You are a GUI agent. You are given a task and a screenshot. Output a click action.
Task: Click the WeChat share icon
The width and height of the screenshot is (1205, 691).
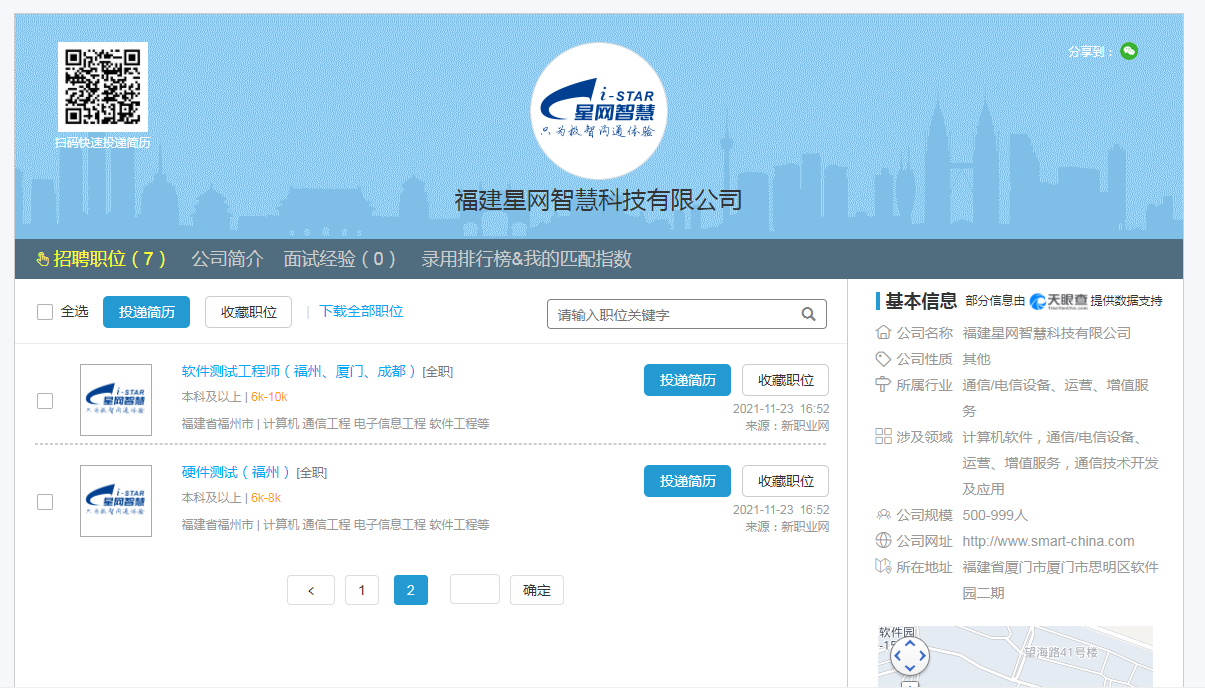coord(1129,51)
